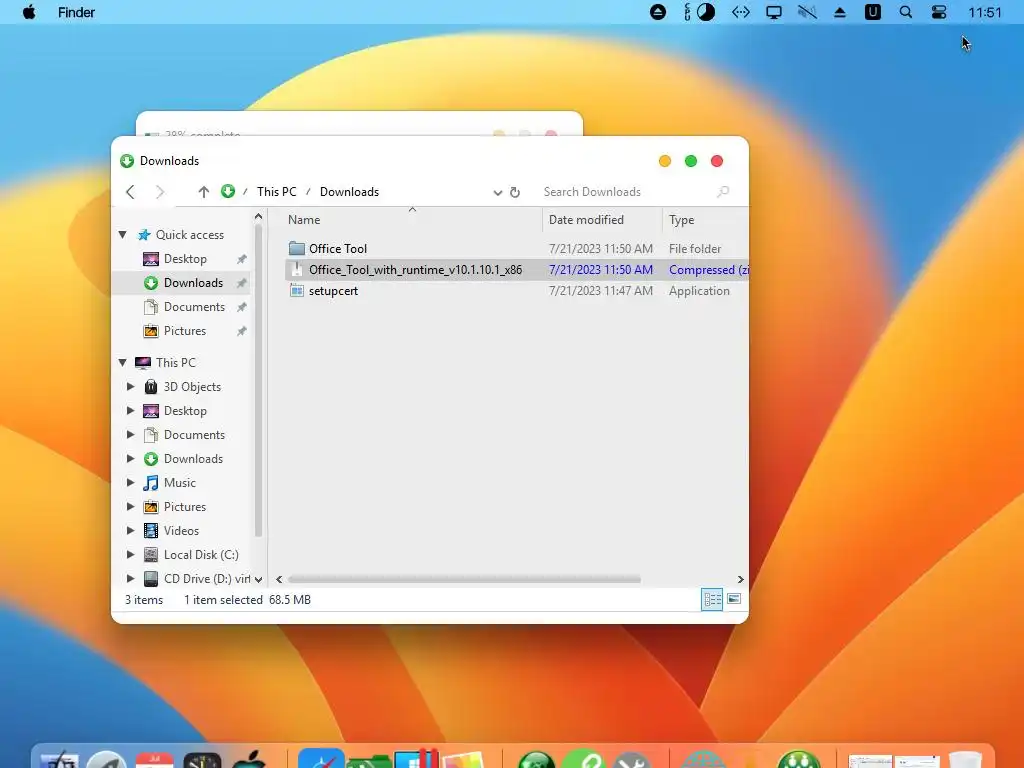The image size is (1024, 768).
Task: Click the Application type cell
Action: (x=699, y=291)
